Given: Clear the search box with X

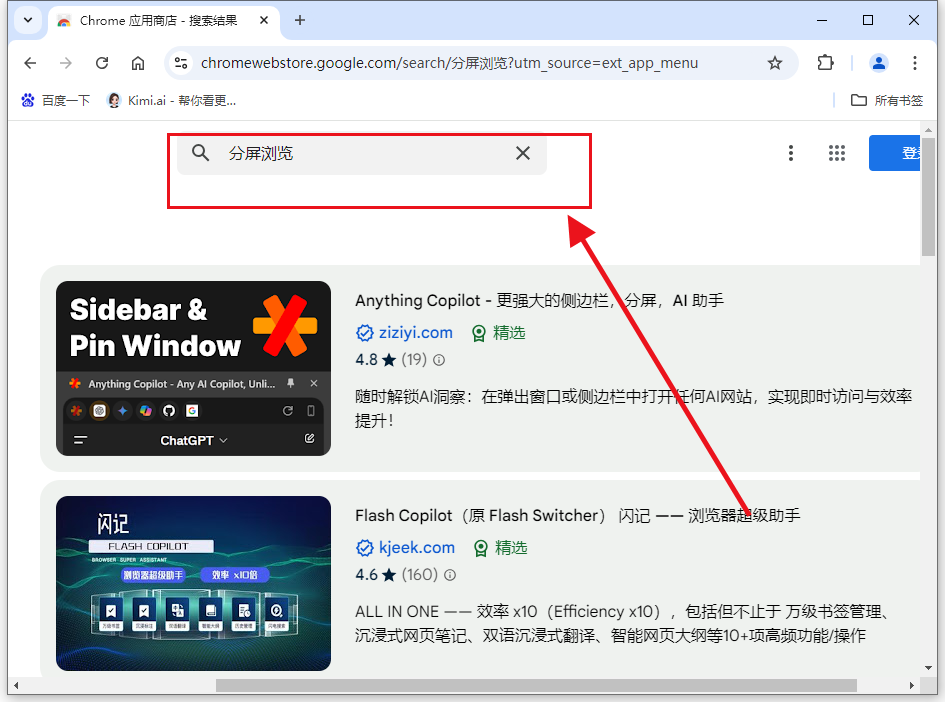Looking at the screenshot, I should 523,153.
